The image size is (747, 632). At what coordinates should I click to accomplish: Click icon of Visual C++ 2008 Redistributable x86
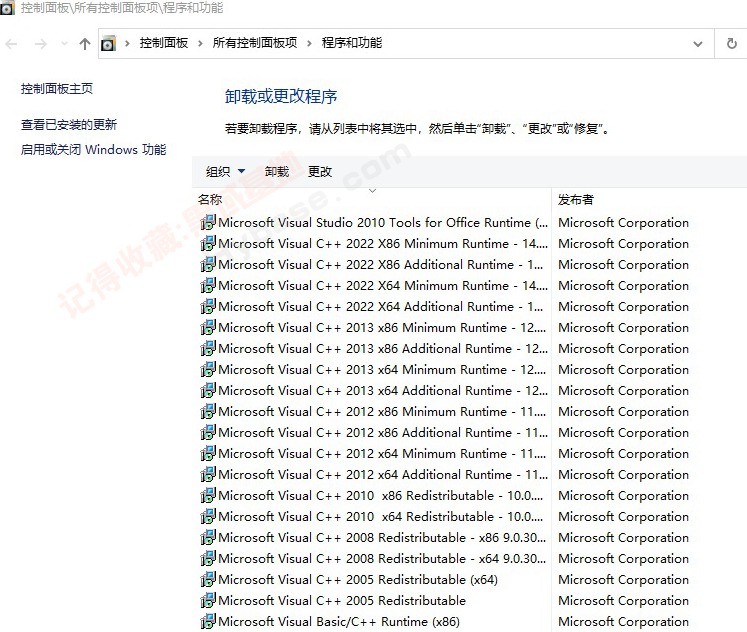click(x=208, y=537)
